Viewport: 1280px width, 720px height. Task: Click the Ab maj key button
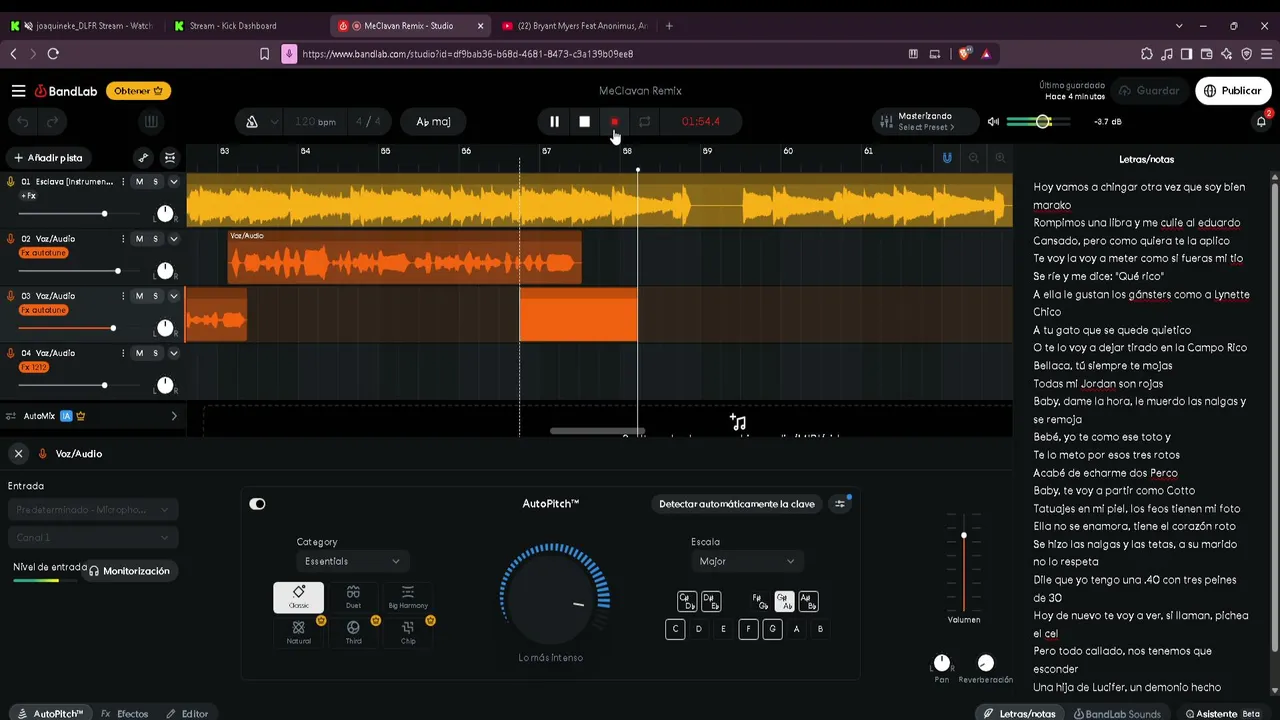coord(433,122)
